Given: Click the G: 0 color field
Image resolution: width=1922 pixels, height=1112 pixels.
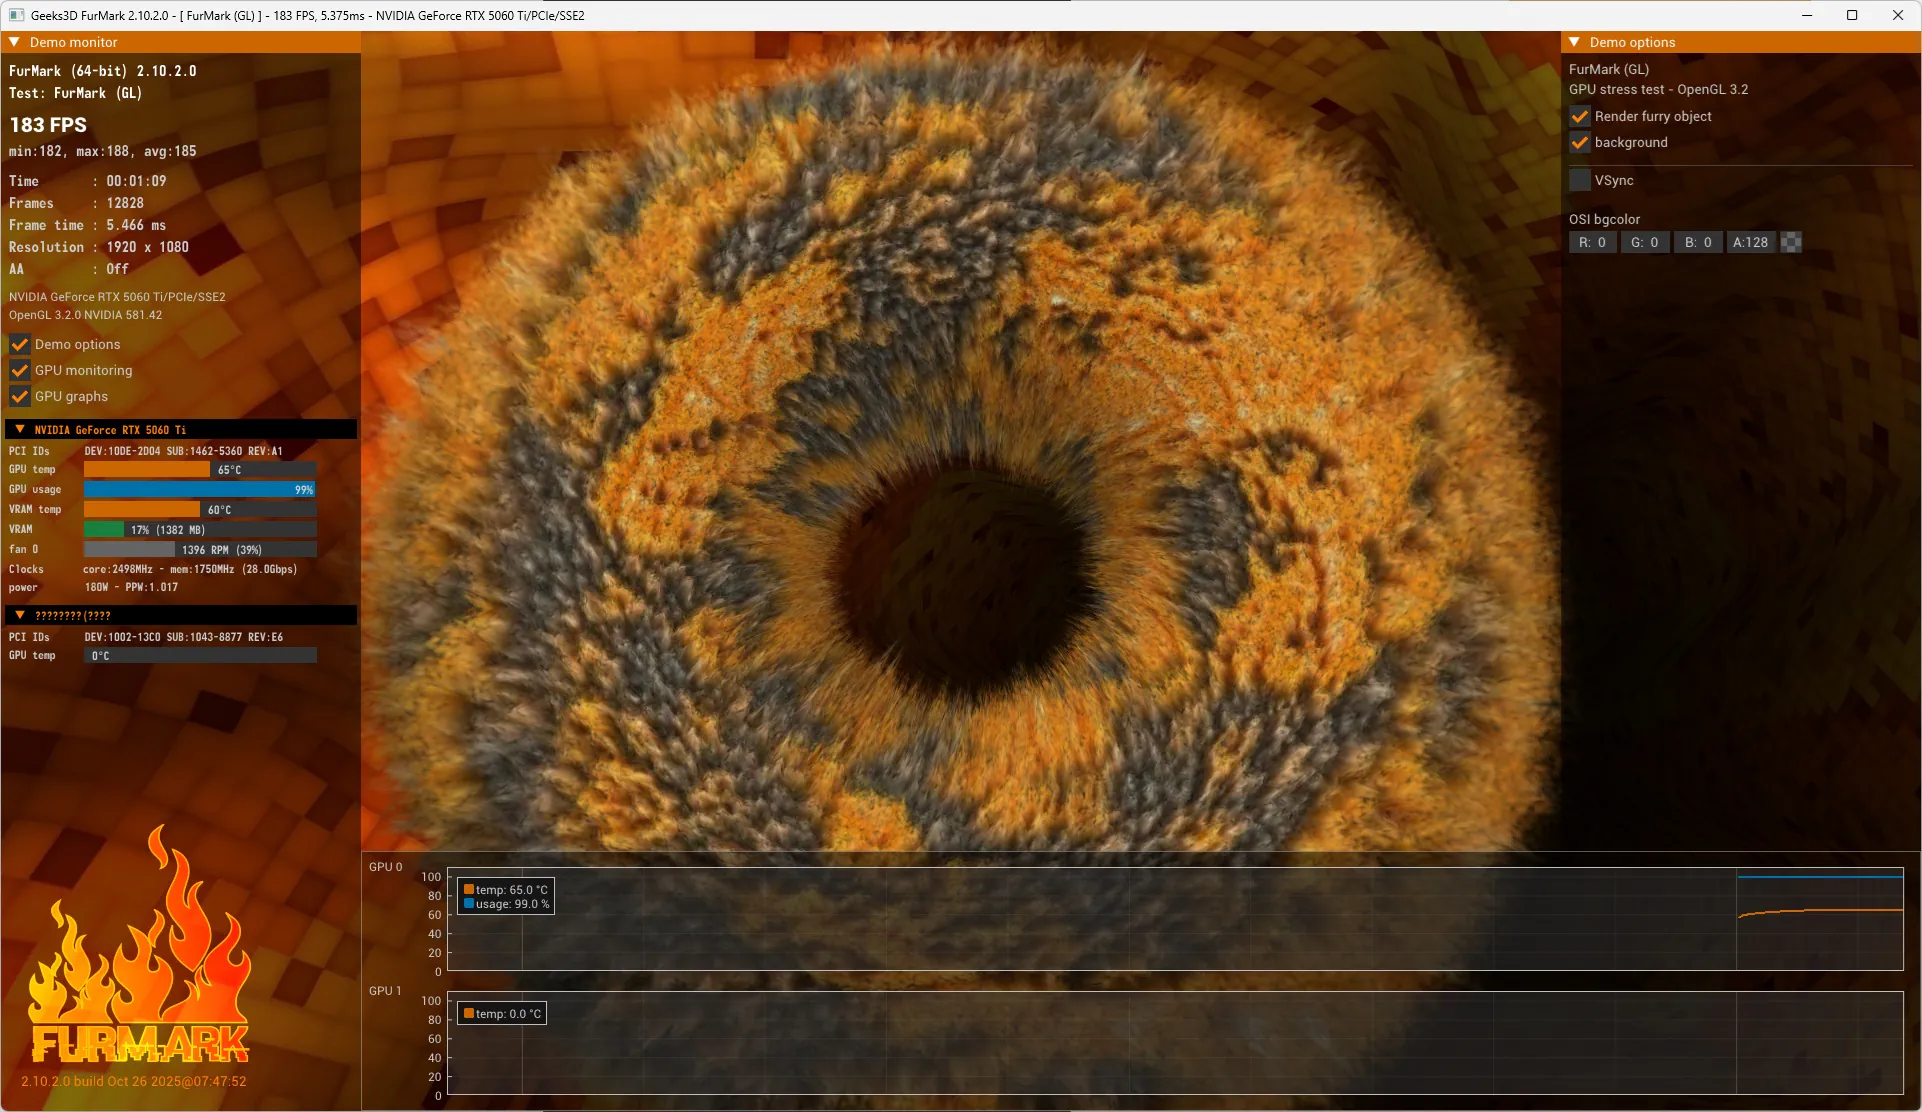Looking at the screenshot, I should 1645,242.
